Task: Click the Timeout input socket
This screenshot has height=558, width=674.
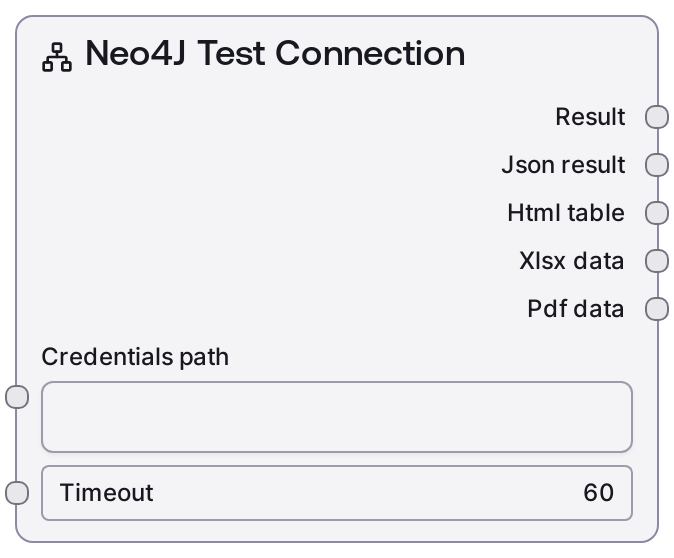Action: (17, 493)
